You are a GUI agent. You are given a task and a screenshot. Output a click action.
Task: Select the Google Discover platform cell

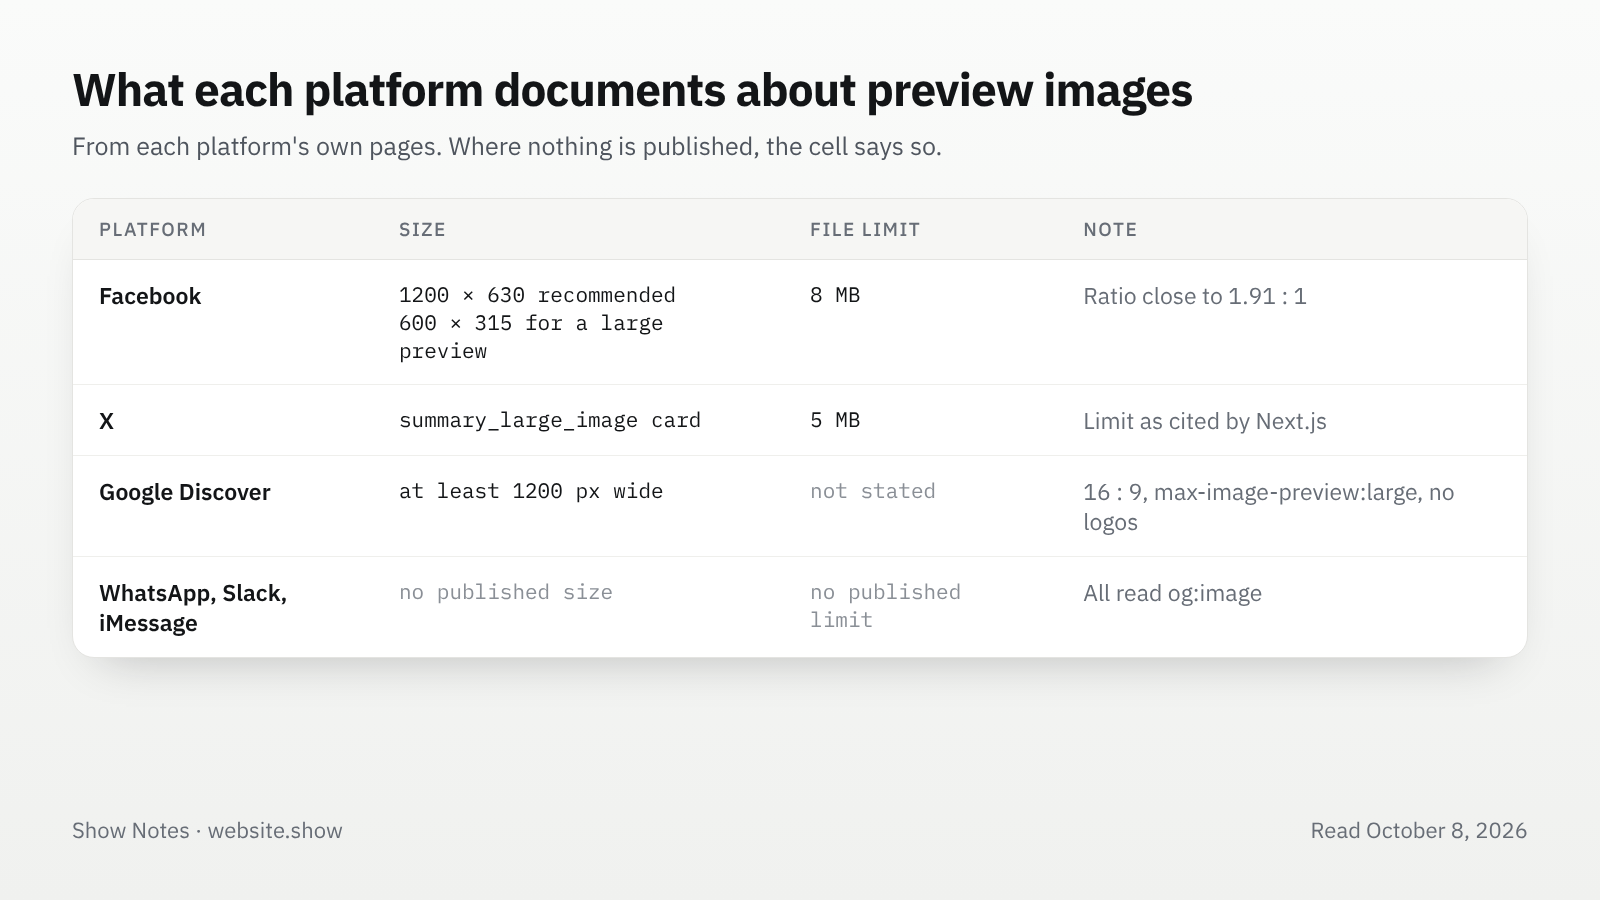185,492
